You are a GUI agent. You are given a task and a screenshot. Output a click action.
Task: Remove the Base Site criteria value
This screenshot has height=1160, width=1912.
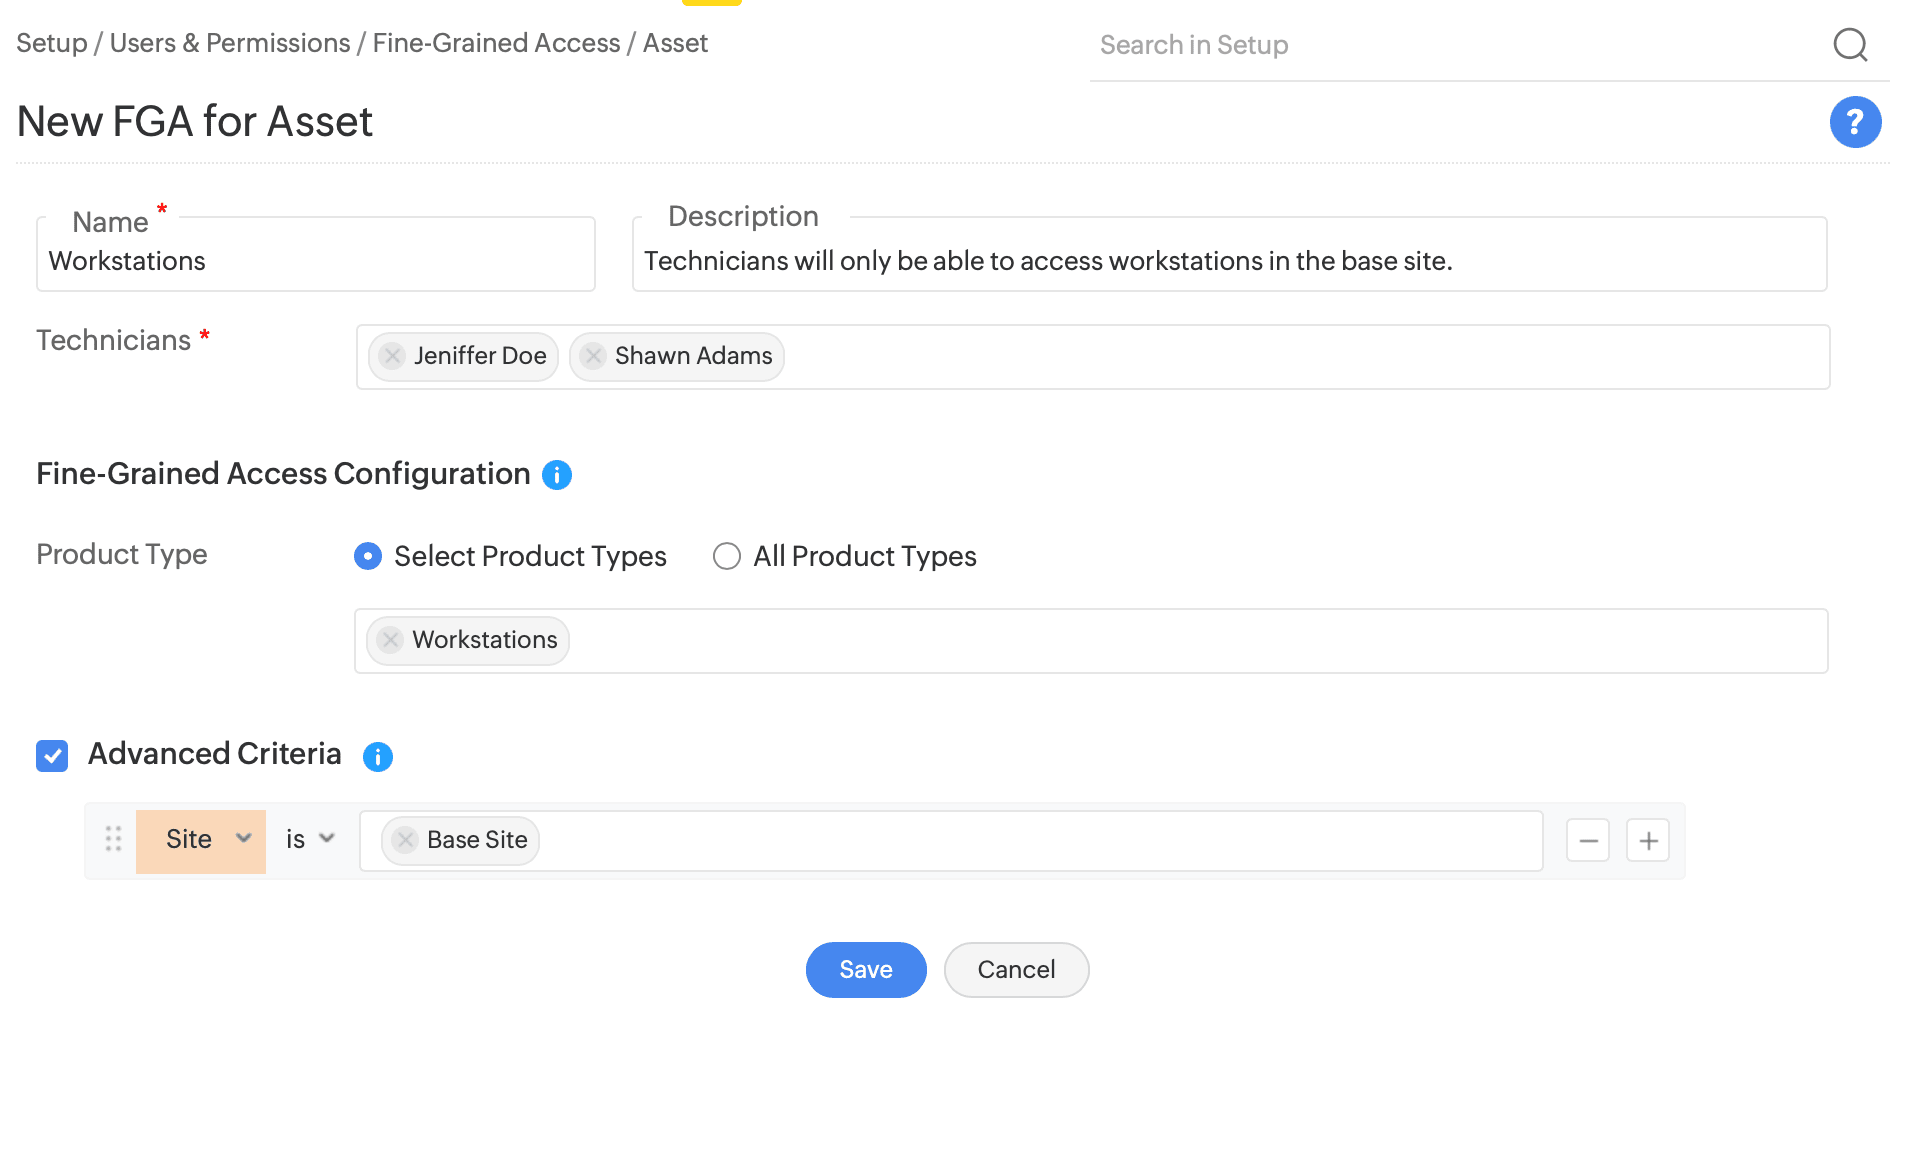tap(406, 840)
